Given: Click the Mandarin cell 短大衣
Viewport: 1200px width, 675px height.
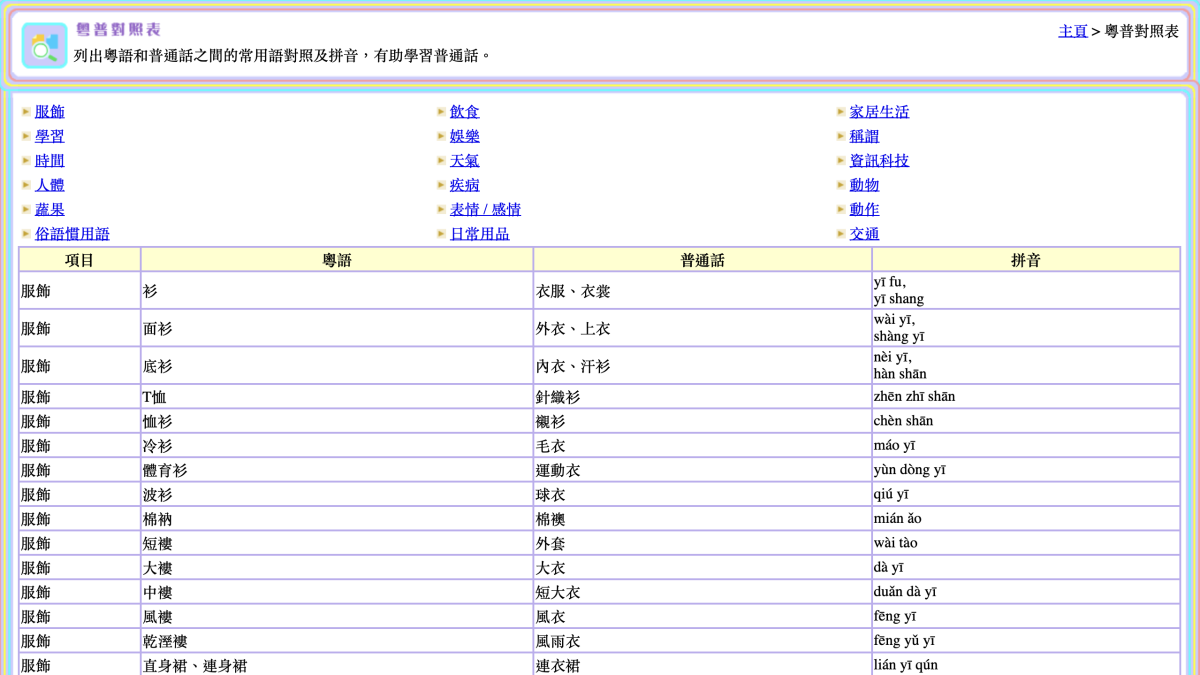Looking at the screenshot, I should [703, 592].
